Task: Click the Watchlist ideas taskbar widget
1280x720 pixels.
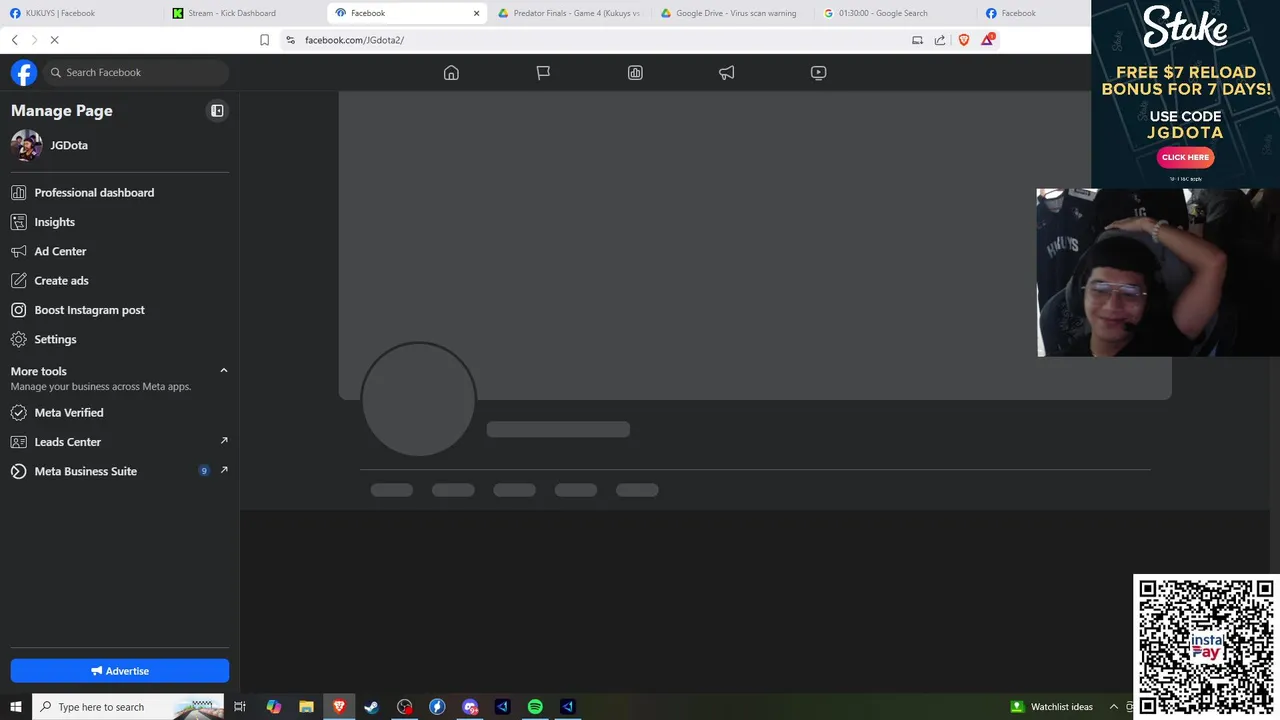Action: (x=1052, y=707)
